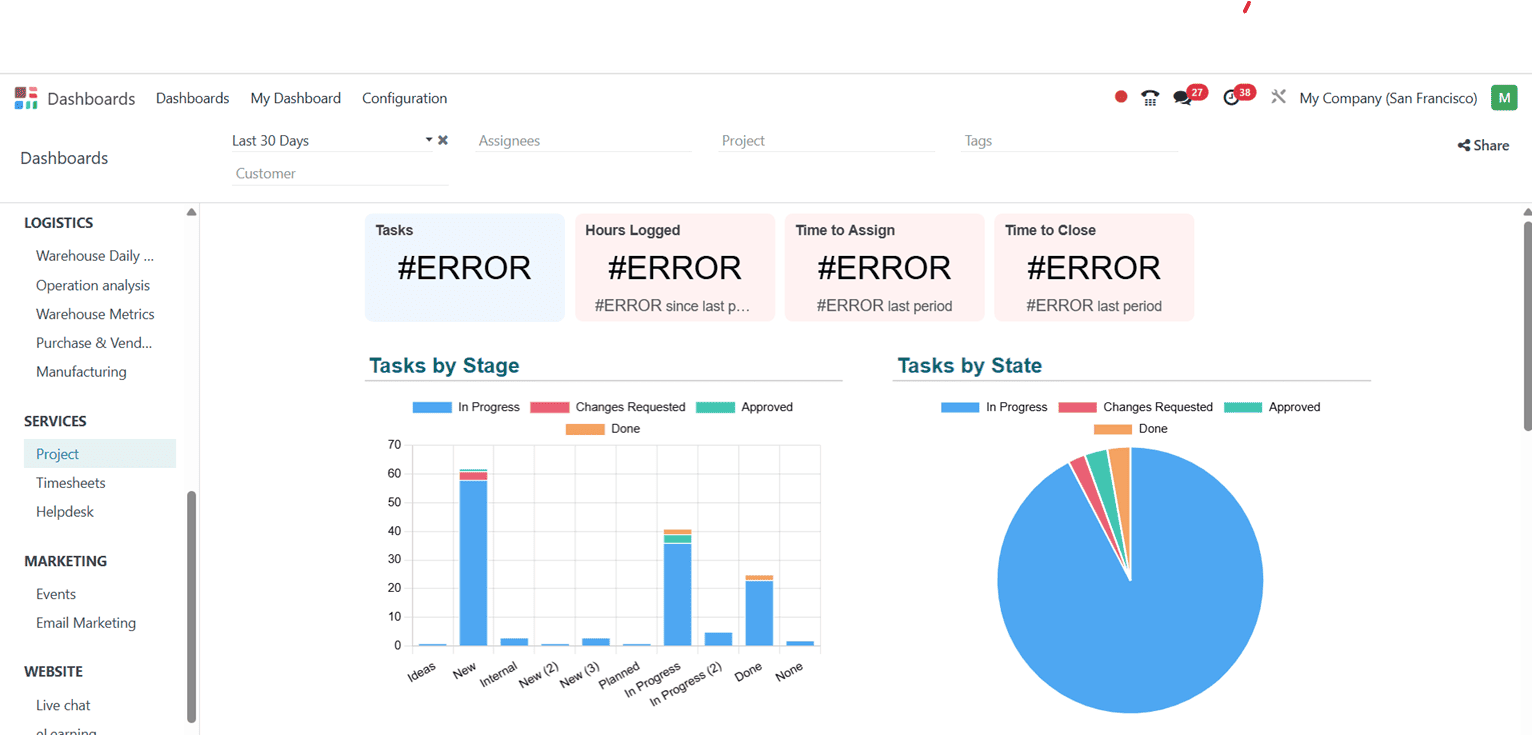Open the VoIP phone icon

click(x=1150, y=98)
